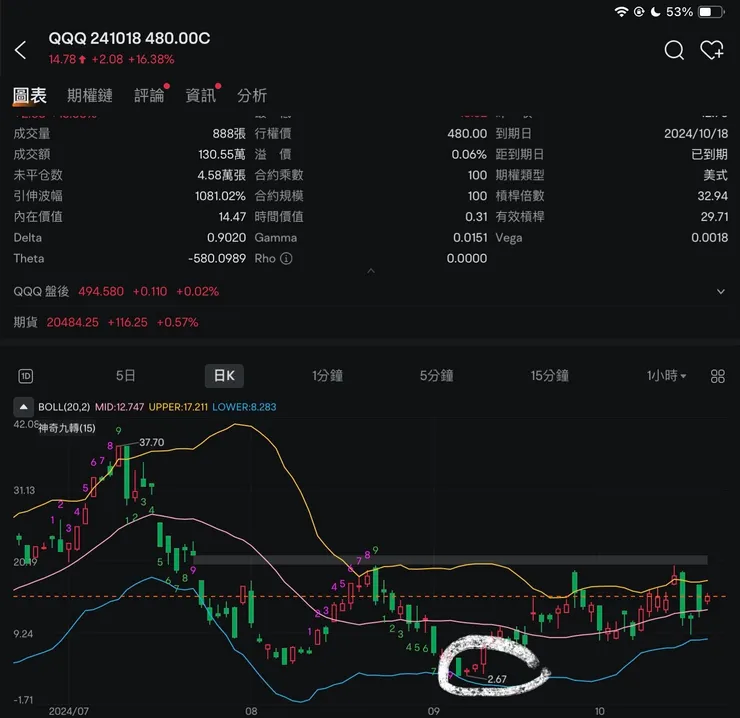Tap the 37.70 high price marker

[151, 442]
